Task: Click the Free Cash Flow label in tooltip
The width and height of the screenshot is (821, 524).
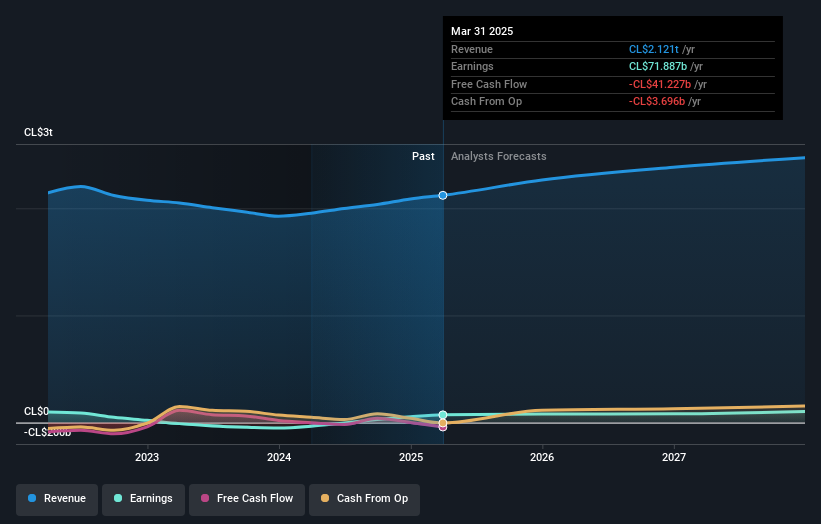Action: click(x=489, y=84)
